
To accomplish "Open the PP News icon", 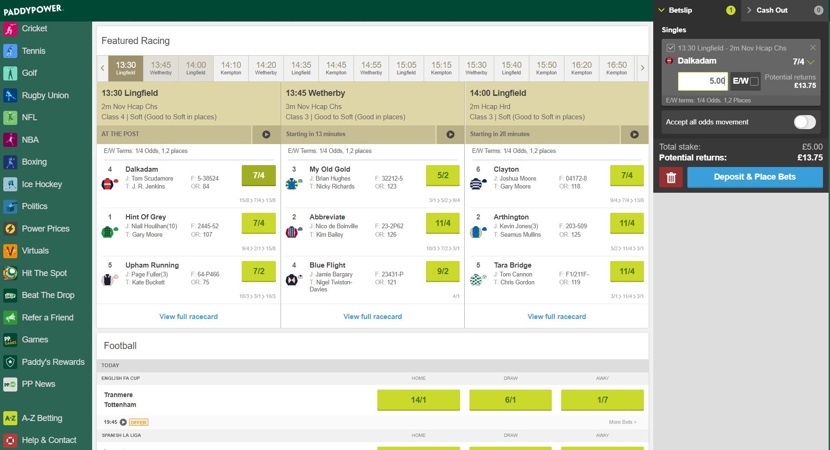I will [10, 384].
